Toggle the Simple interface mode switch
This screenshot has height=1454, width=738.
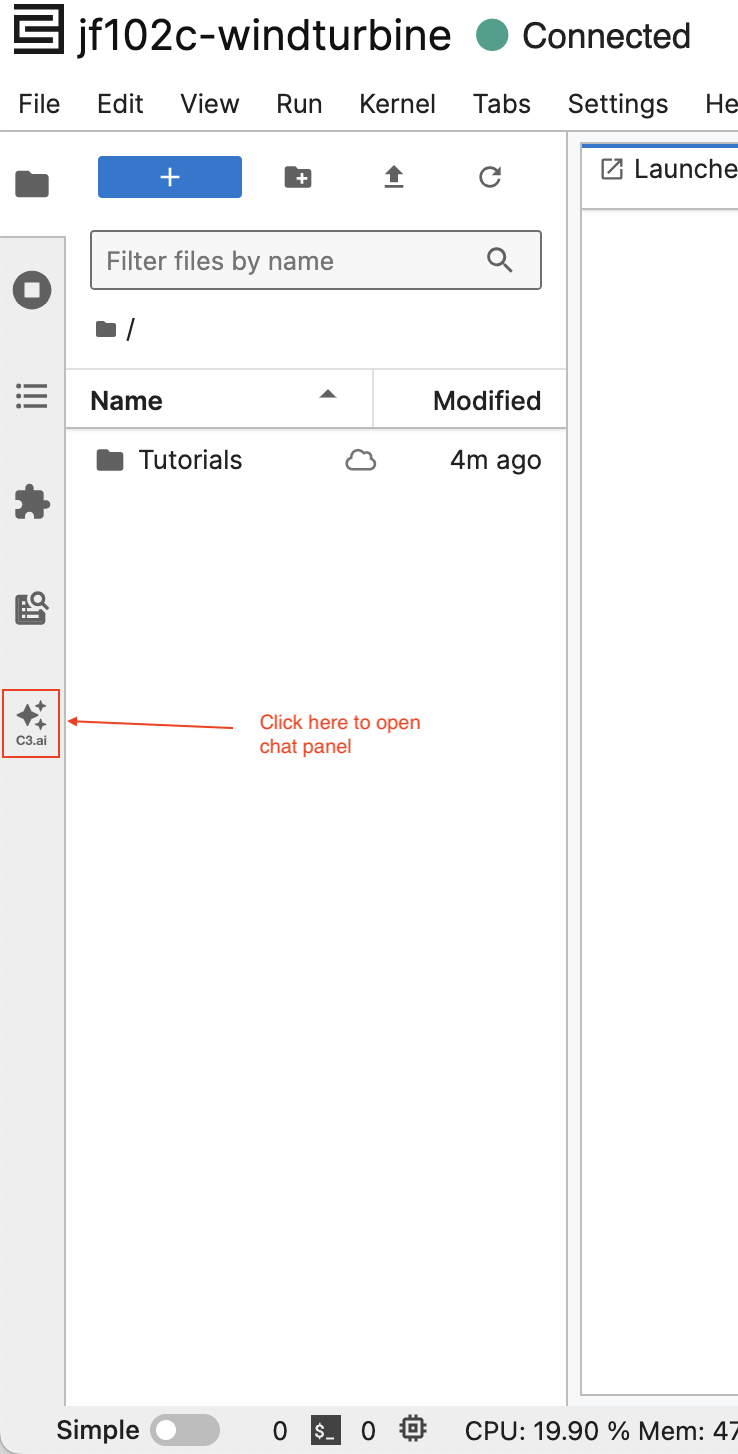pyautogui.click(x=185, y=1431)
